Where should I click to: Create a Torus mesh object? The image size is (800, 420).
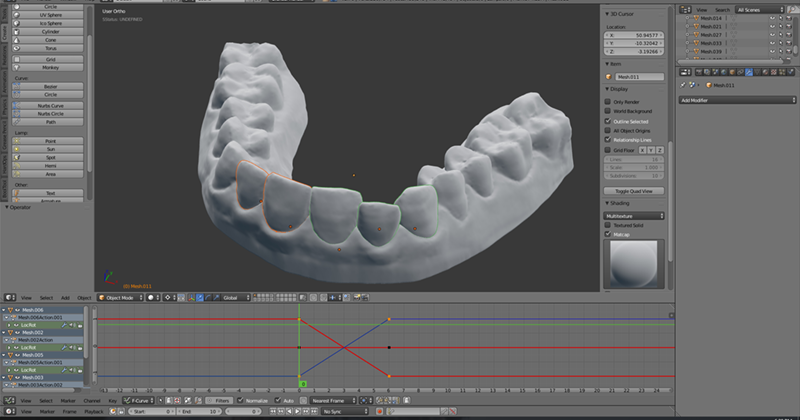coord(50,48)
